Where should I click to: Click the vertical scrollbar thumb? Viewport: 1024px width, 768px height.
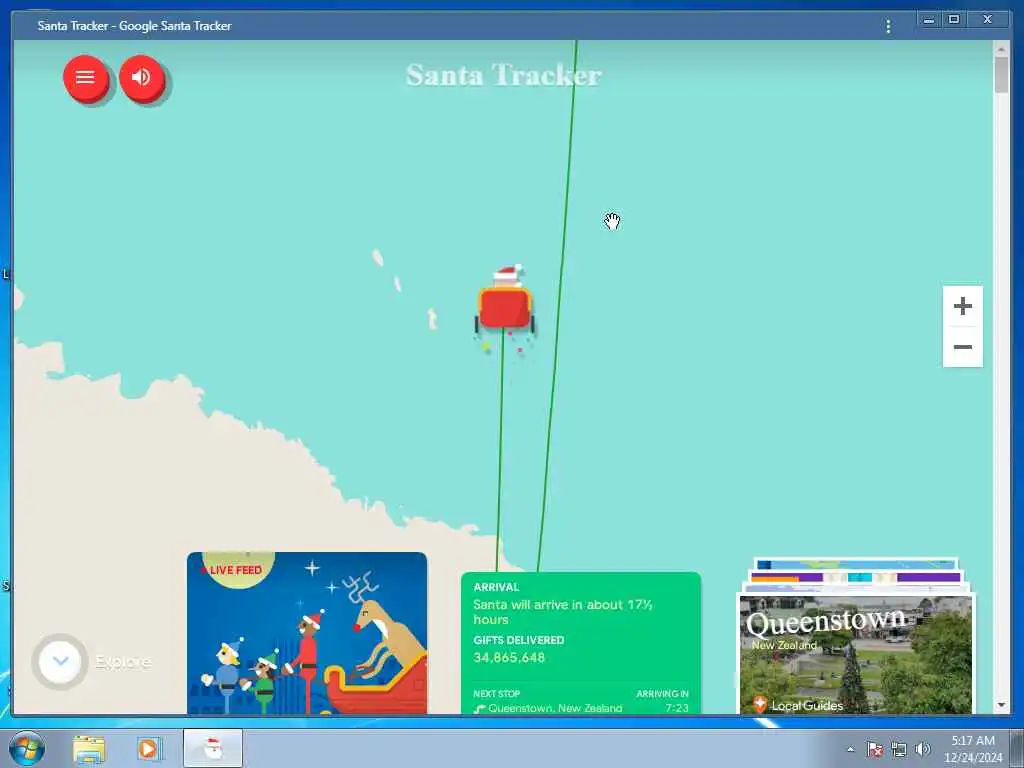pyautogui.click(x=1001, y=75)
